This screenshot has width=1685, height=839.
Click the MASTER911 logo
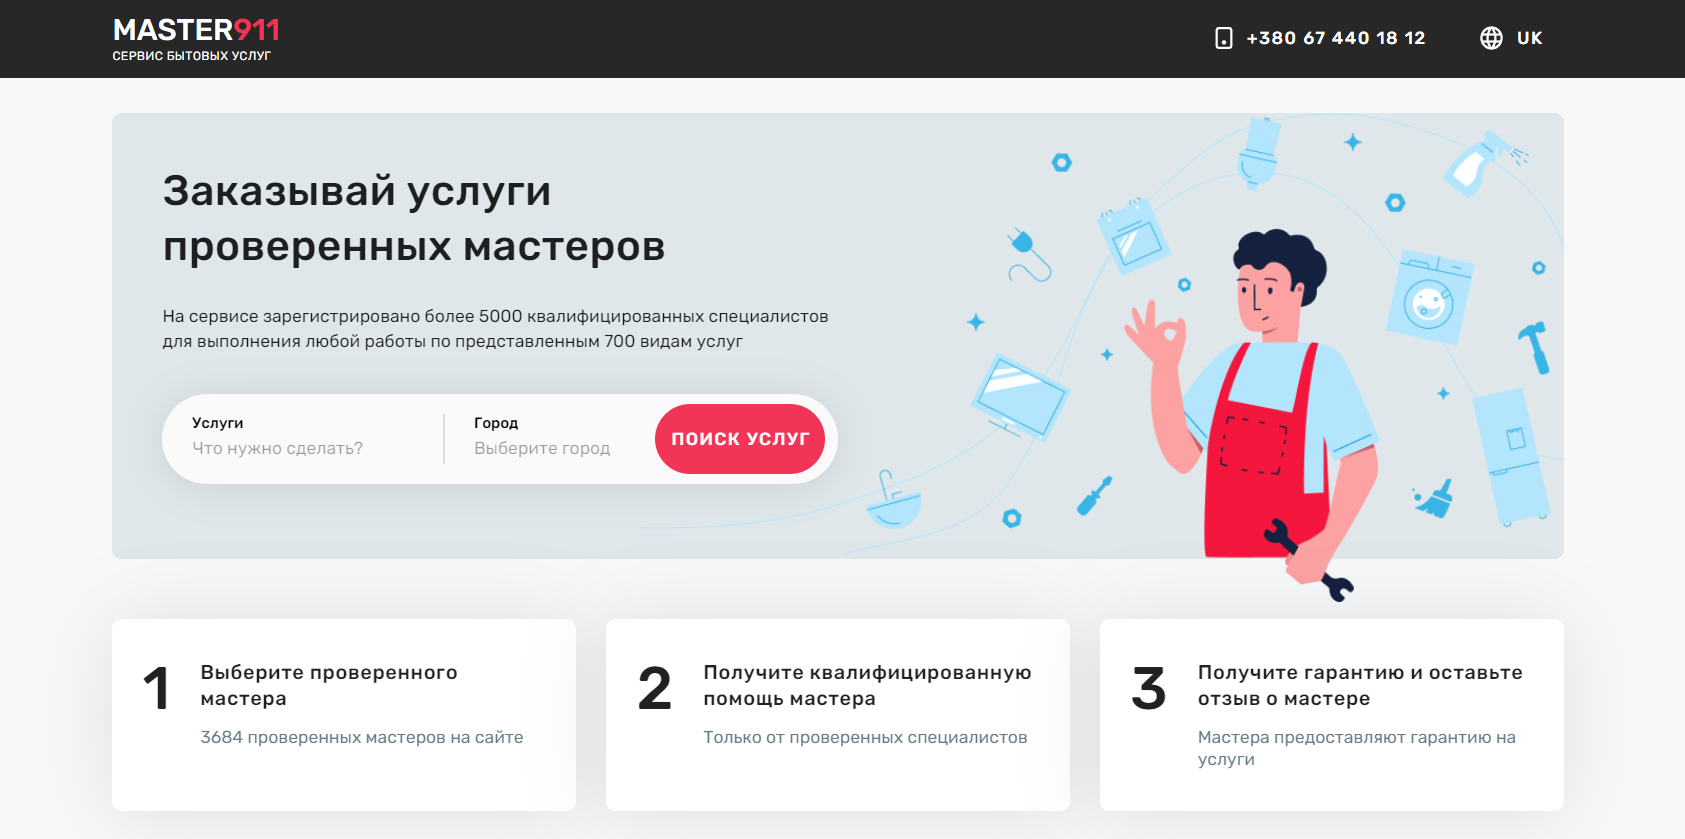tap(196, 39)
